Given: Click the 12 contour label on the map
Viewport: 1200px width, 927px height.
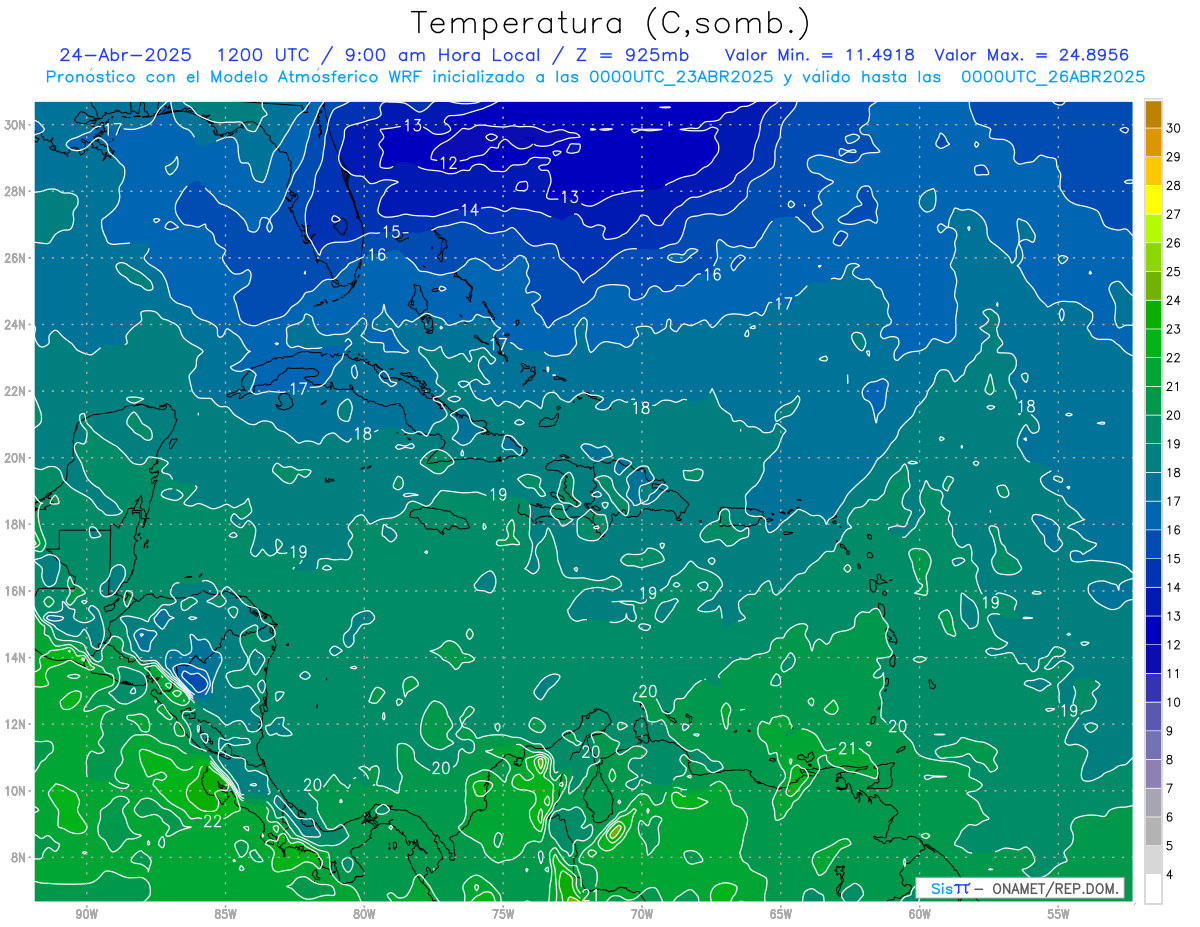Looking at the screenshot, I should tap(448, 162).
